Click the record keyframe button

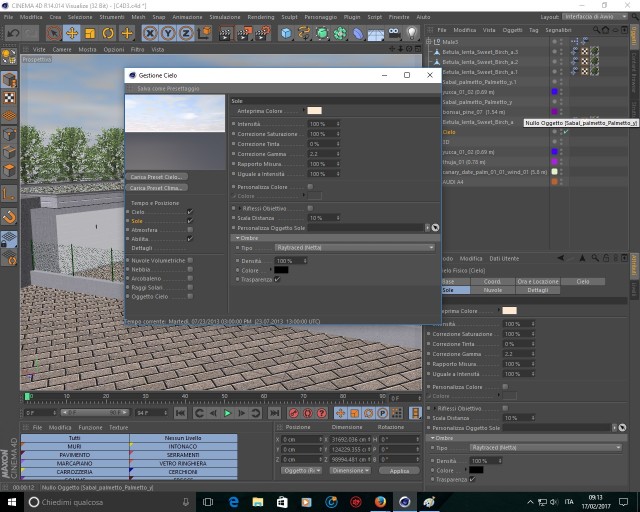pyautogui.click(x=293, y=413)
